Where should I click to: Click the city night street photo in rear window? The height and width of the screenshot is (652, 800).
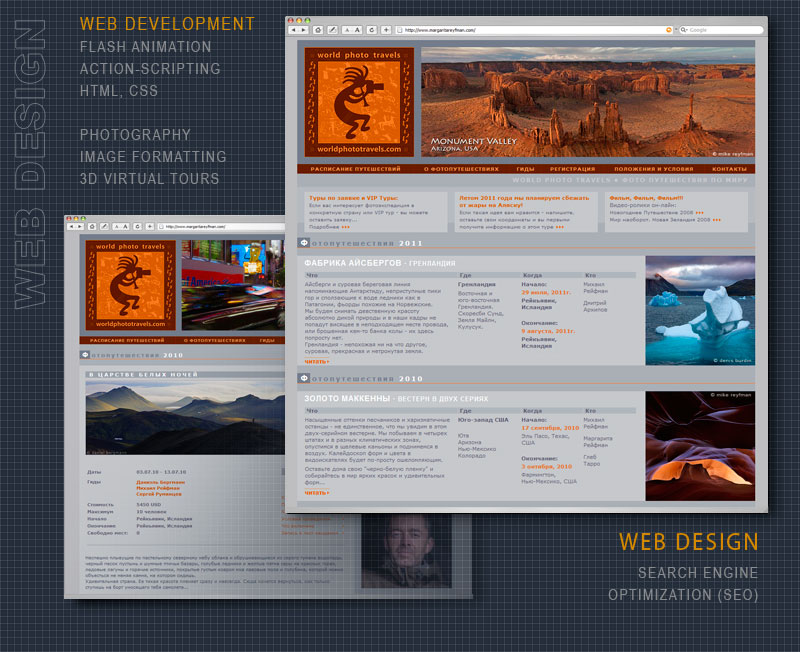point(233,285)
